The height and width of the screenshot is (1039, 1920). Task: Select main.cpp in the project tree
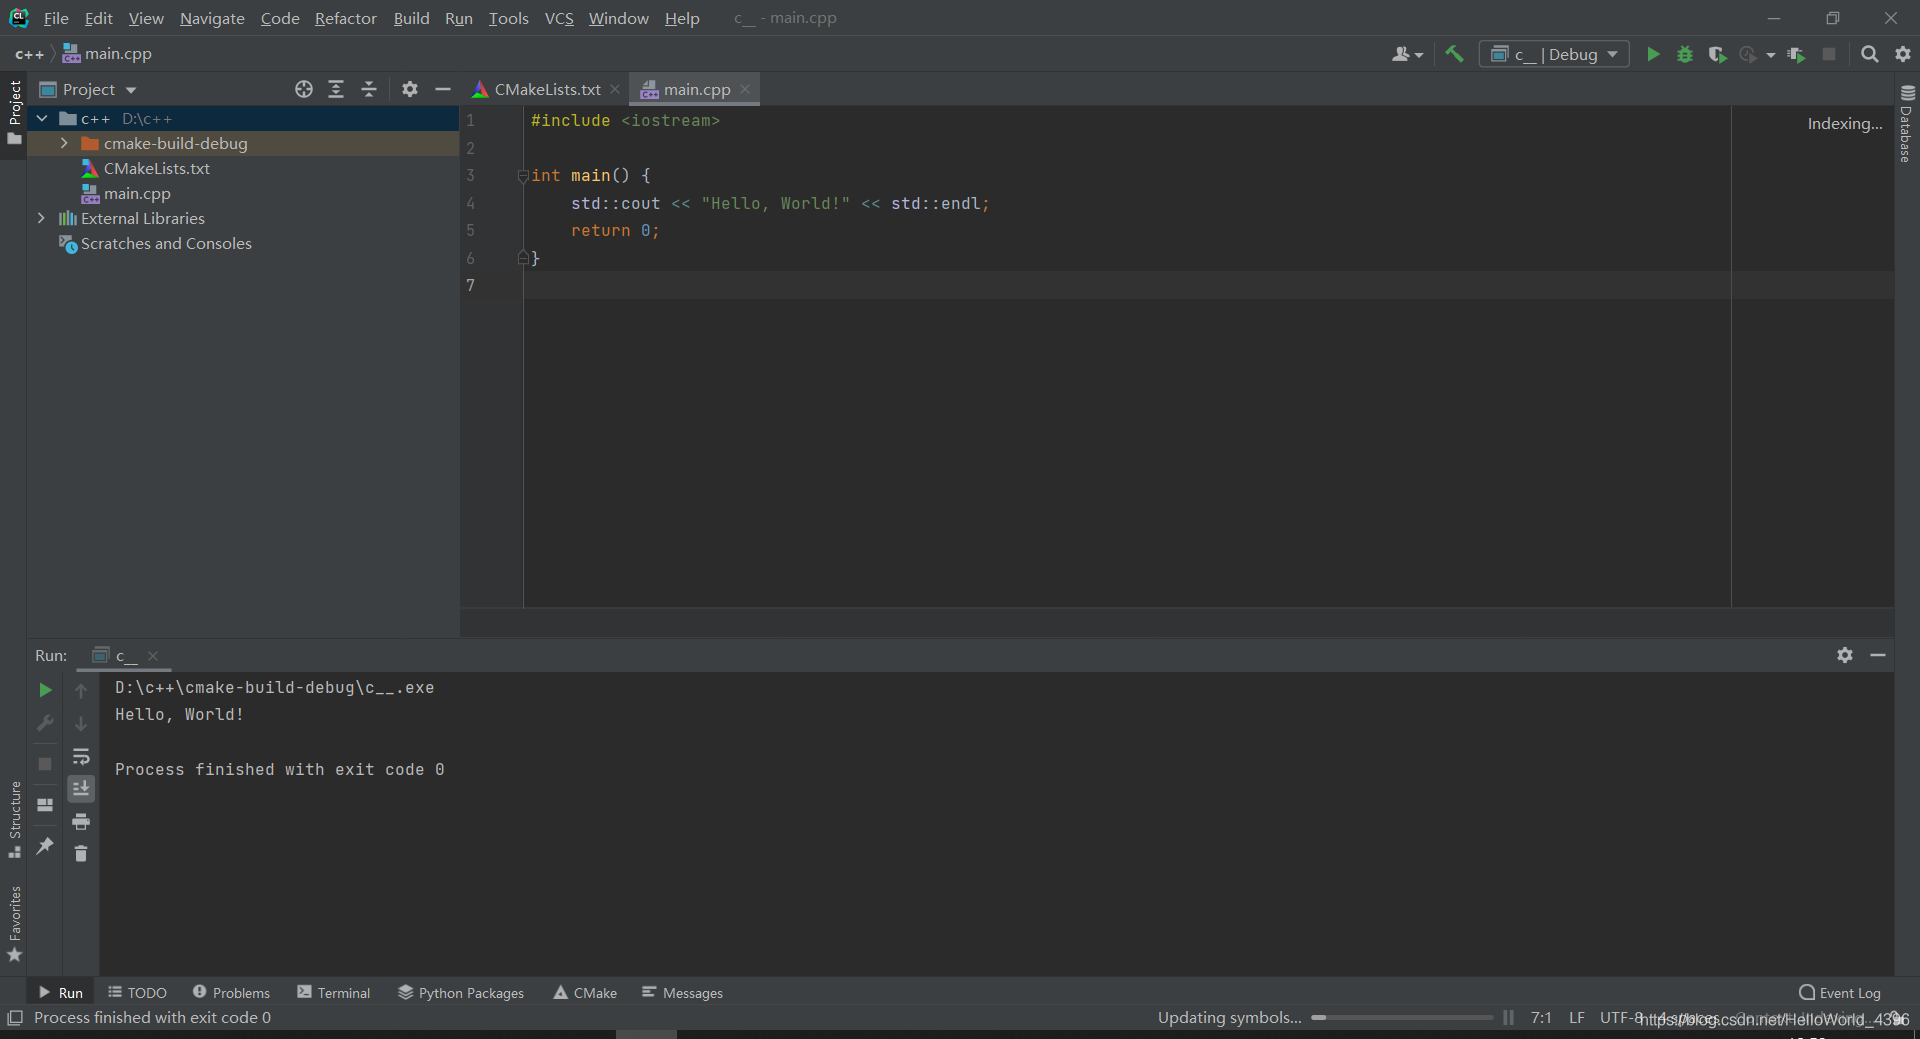[137, 193]
